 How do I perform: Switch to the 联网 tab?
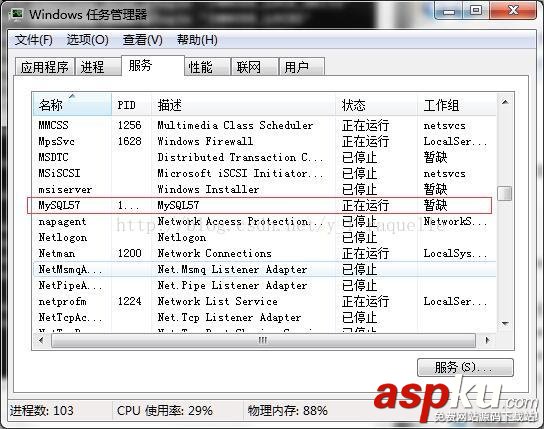click(x=255, y=67)
